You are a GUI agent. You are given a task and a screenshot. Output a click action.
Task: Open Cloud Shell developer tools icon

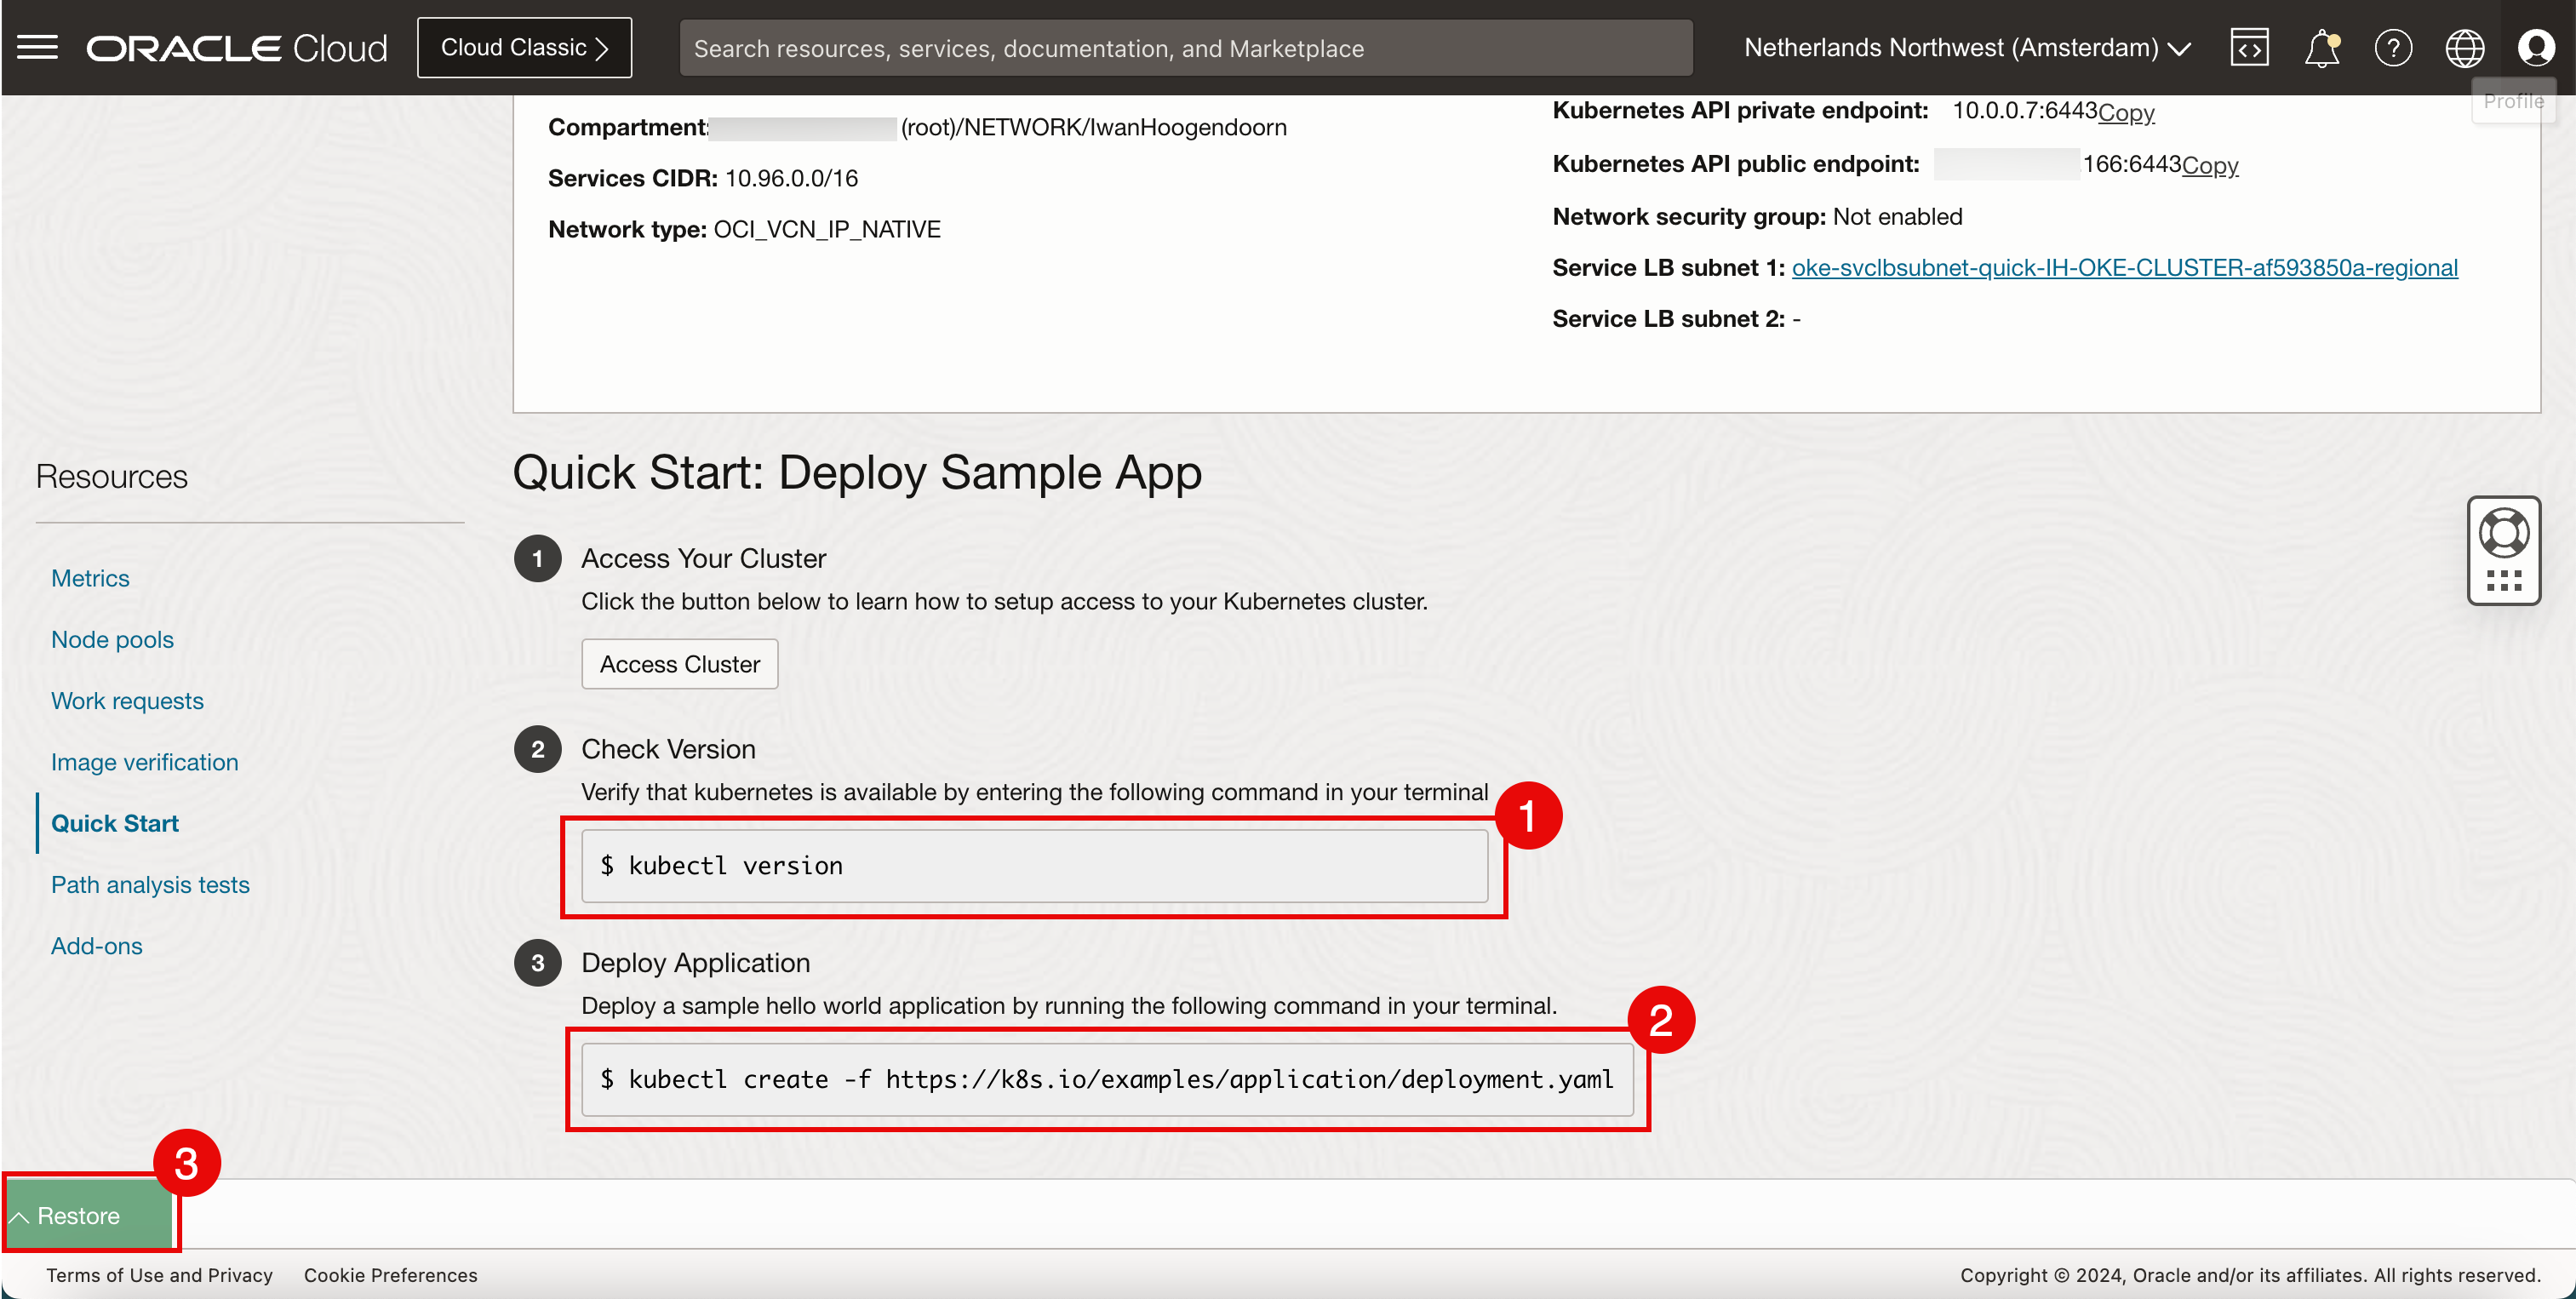click(2249, 47)
